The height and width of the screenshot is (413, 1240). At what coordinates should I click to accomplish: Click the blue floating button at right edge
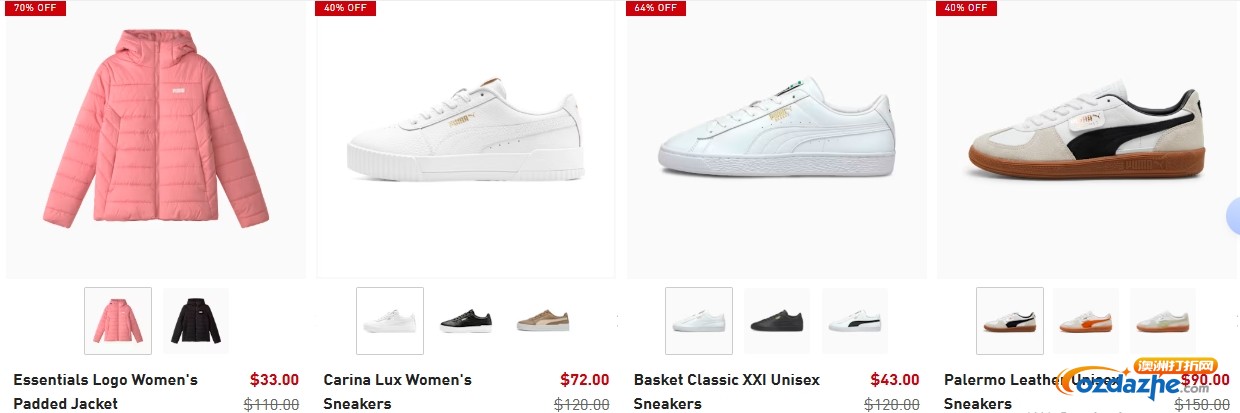1233,216
